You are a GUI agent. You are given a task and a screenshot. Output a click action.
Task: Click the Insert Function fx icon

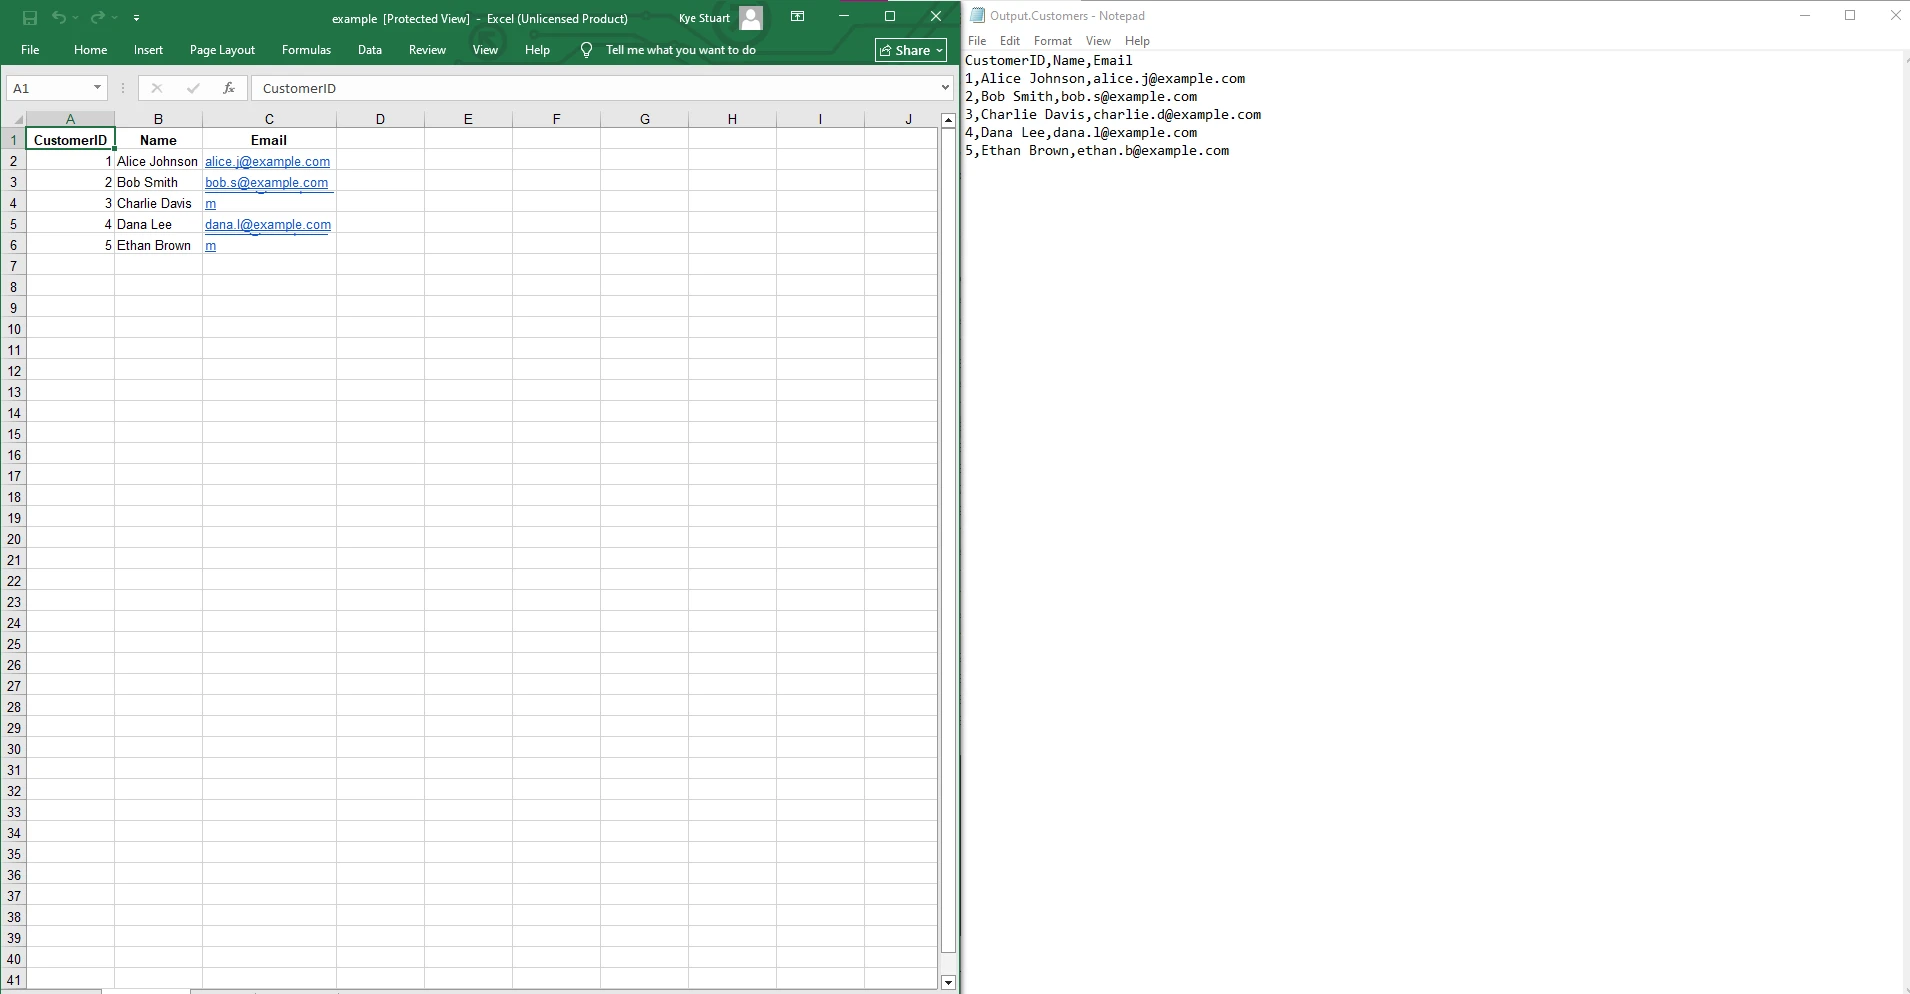[x=229, y=88]
